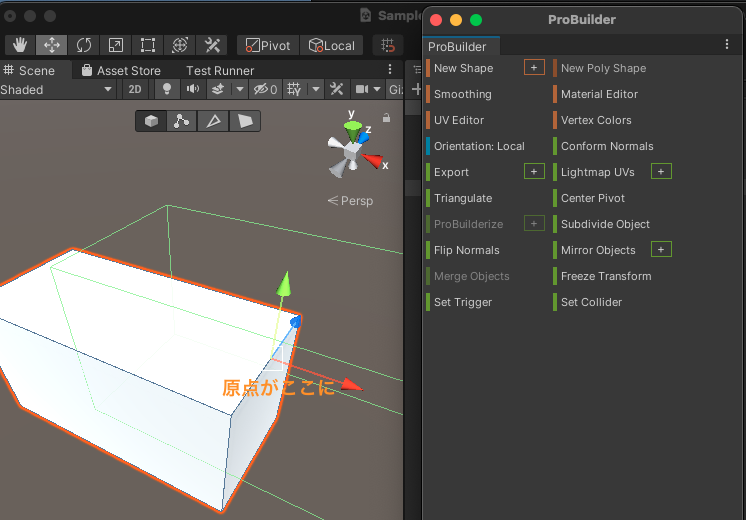Screen dimensions: 746x520
Task: Toggle scene lighting bulb icon
Action: pyautogui.click(x=167, y=89)
